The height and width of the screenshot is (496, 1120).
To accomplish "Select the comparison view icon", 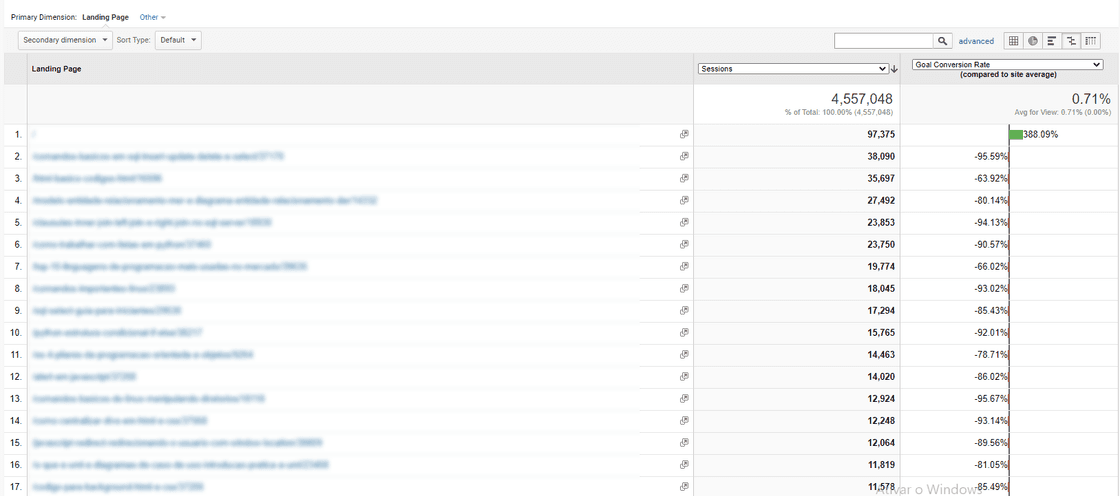I will click(1071, 41).
